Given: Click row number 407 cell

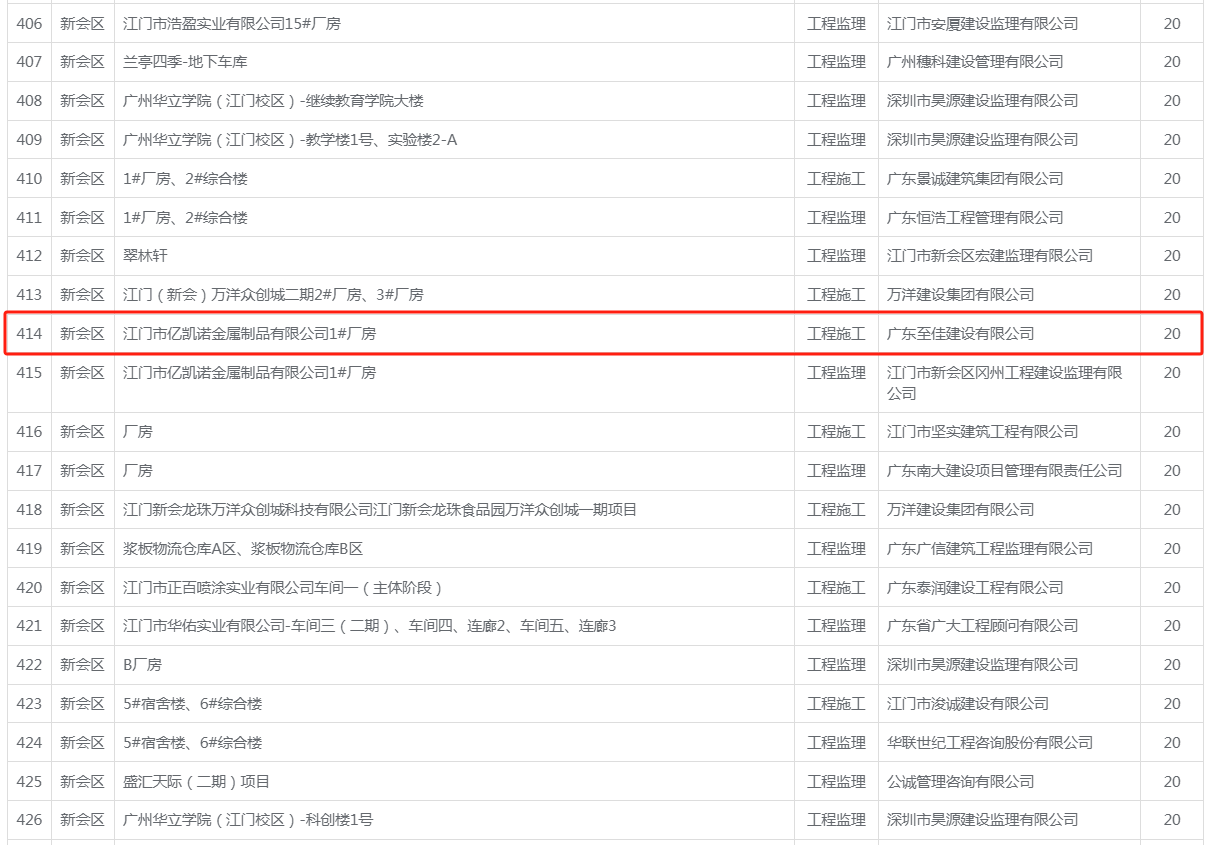Looking at the screenshot, I should pos(29,62).
